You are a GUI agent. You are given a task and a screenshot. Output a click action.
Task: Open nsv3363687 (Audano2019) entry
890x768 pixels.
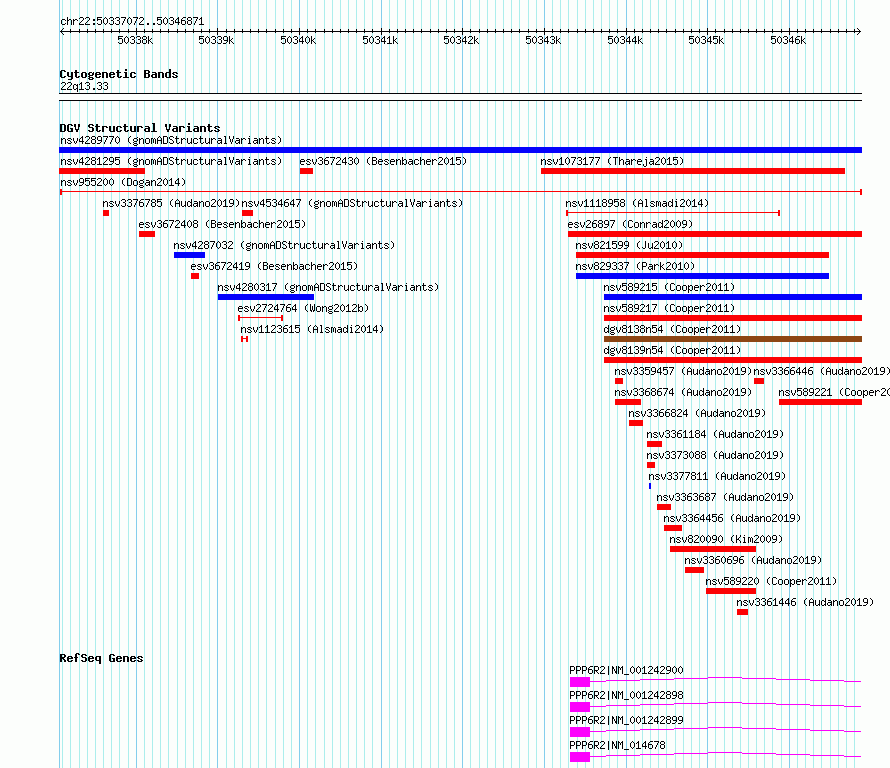(725, 497)
